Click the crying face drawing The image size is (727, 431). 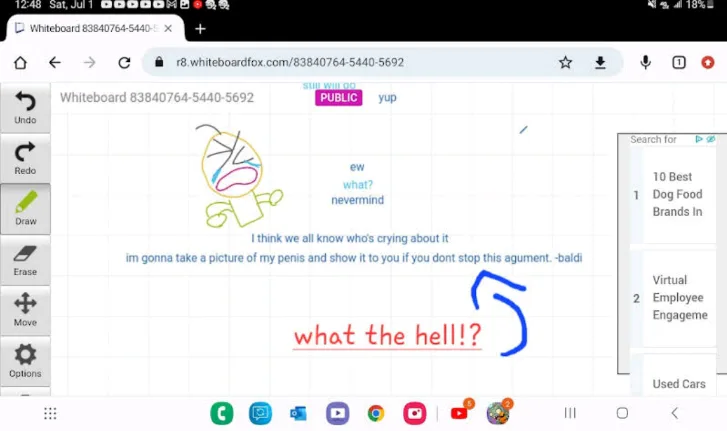click(x=239, y=176)
